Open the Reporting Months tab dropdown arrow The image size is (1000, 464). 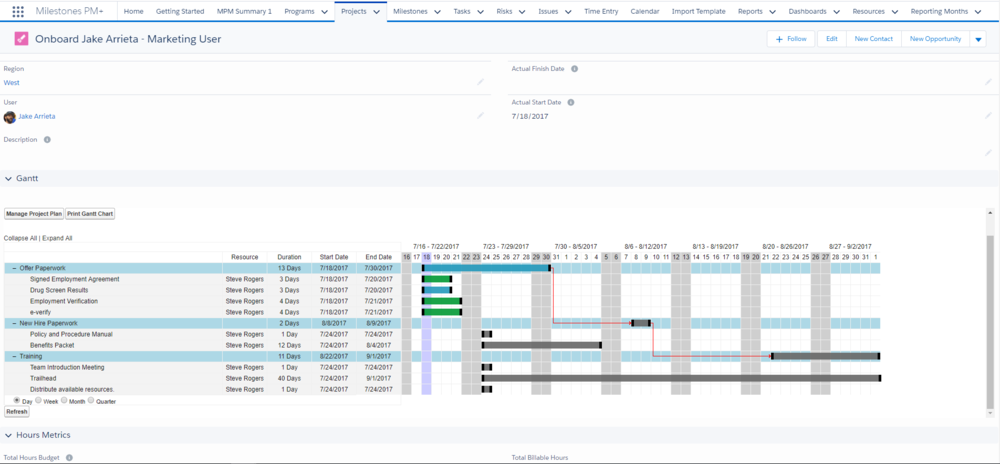click(978, 11)
